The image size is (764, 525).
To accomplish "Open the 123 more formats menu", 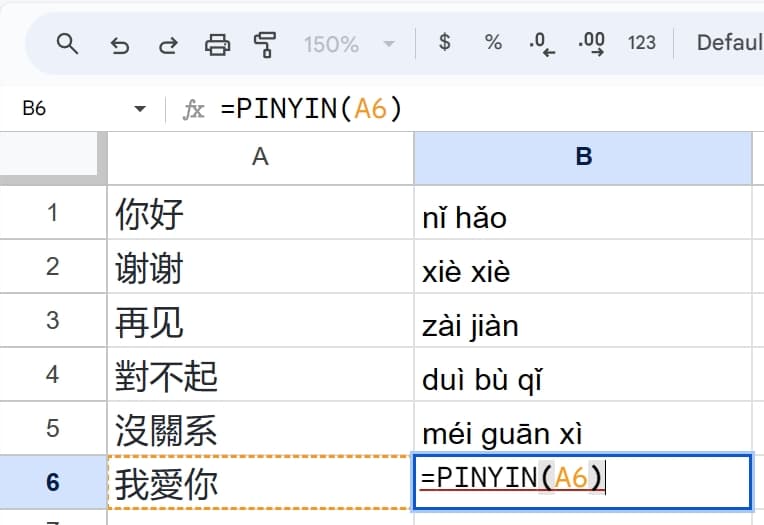I will [641, 42].
